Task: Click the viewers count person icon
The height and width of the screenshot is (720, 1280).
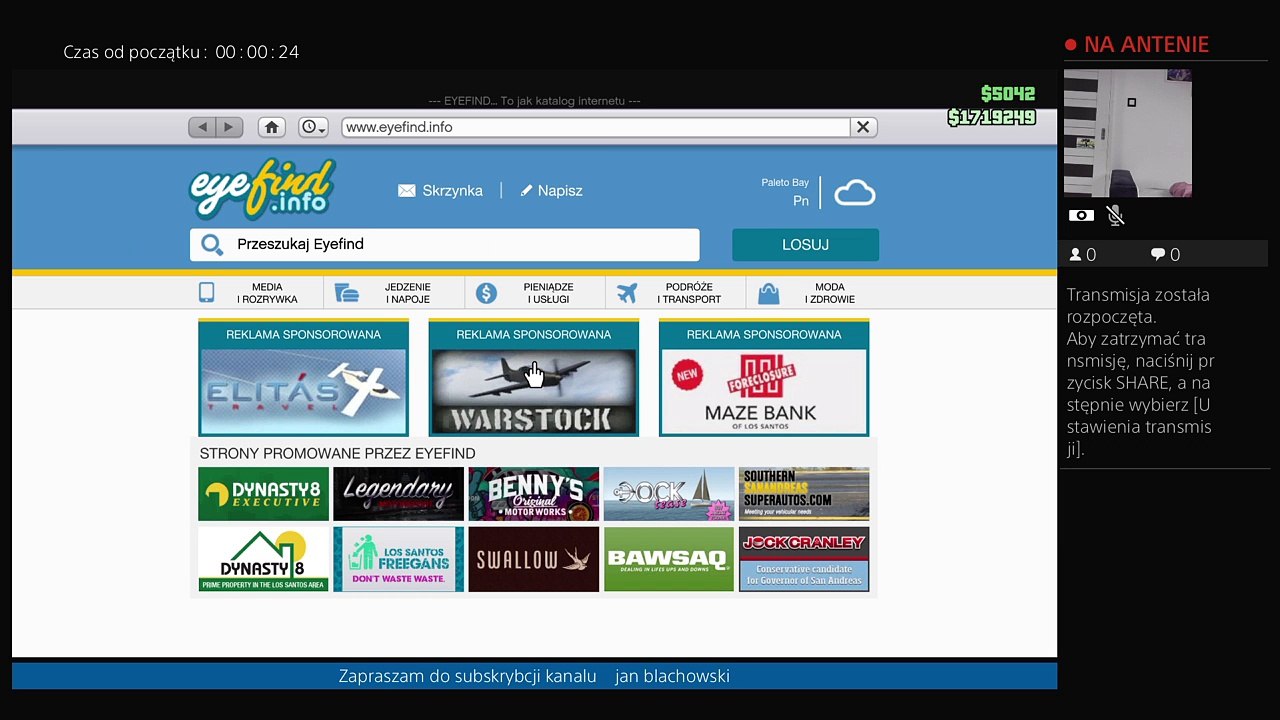Action: (x=1076, y=255)
